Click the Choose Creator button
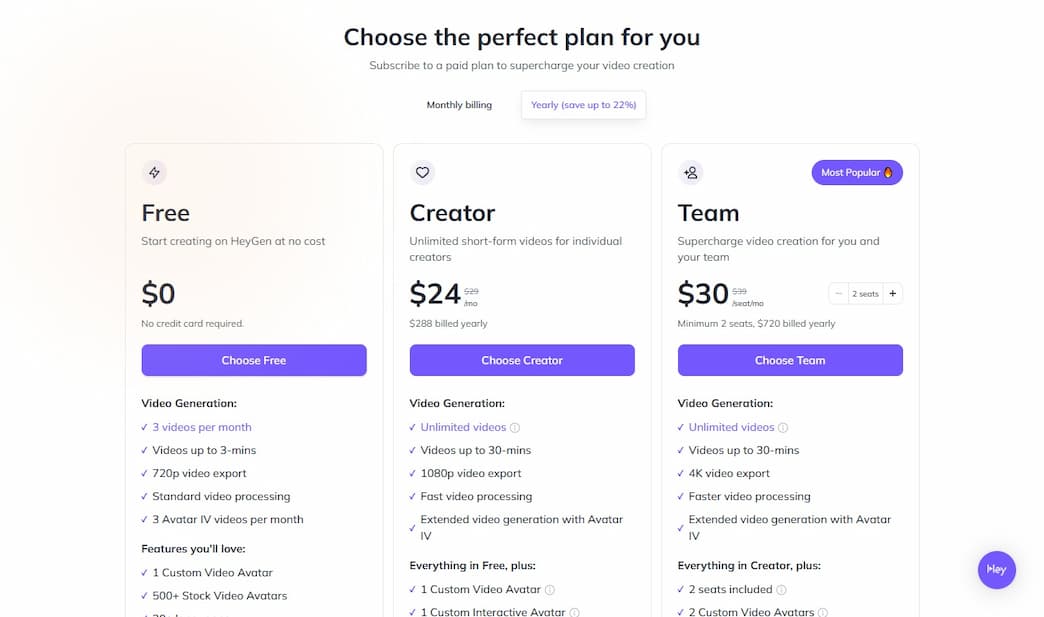This screenshot has width=1044, height=617. click(x=522, y=360)
